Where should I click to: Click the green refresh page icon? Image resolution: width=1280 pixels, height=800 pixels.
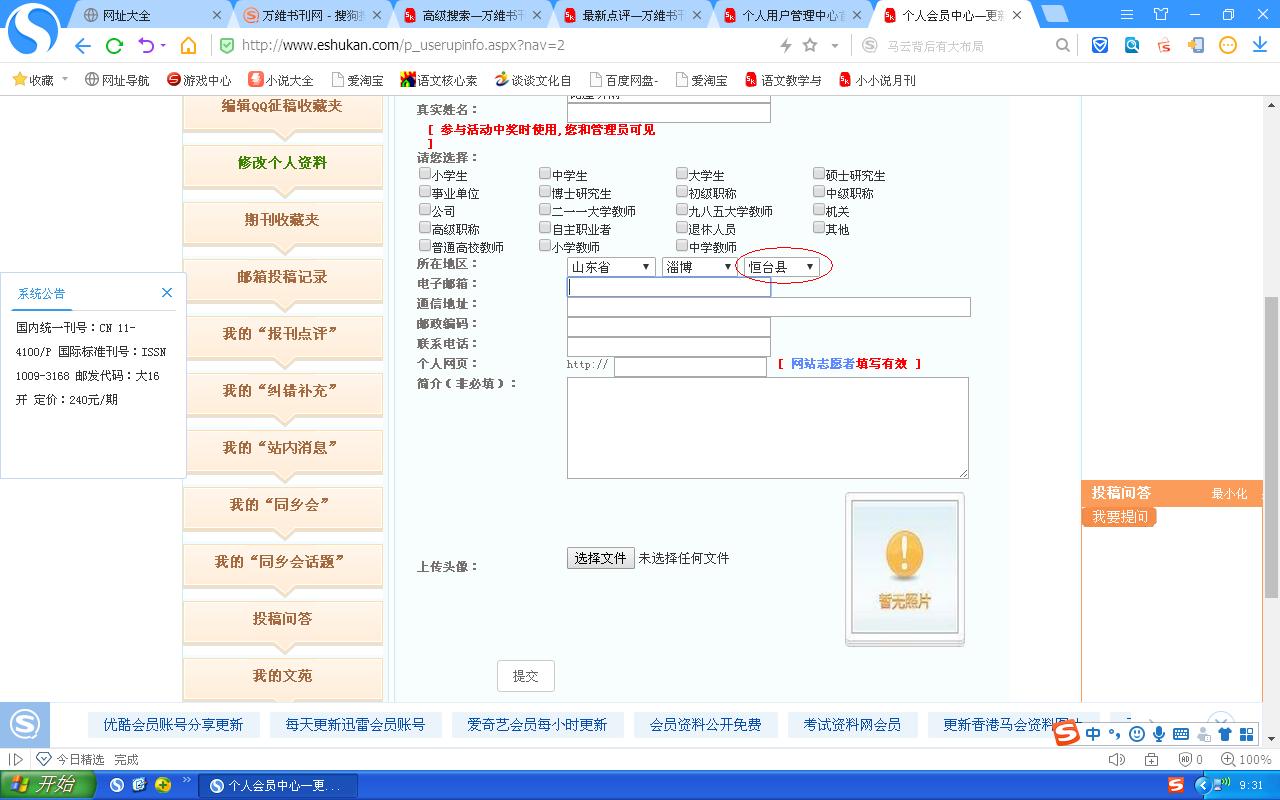tap(114, 46)
